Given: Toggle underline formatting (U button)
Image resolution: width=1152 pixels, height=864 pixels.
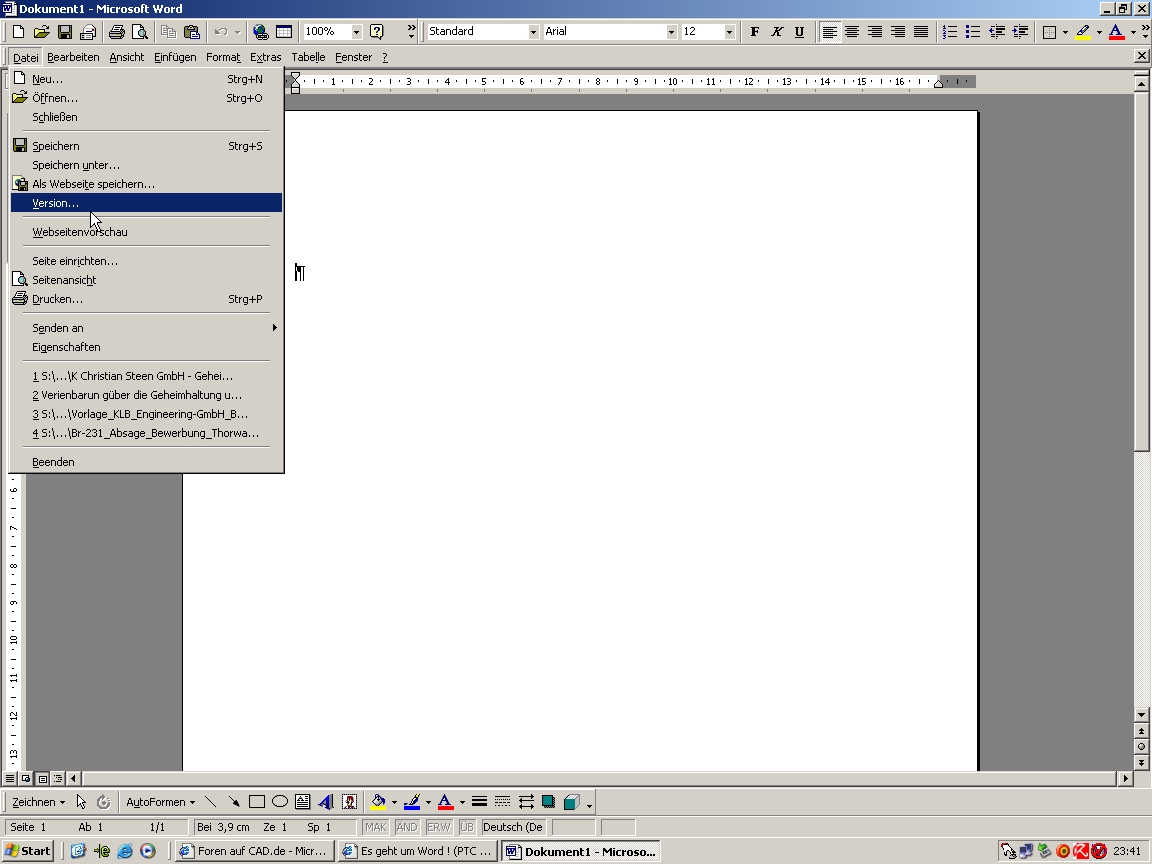Looking at the screenshot, I should click(799, 32).
